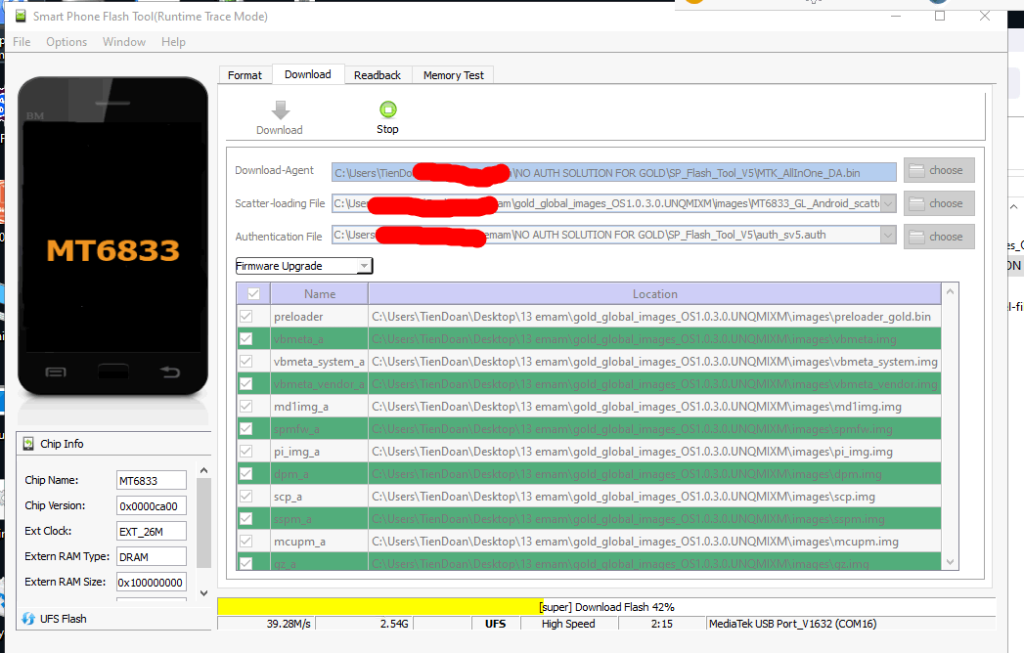This screenshot has height=653, width=1024.
Task: Click the yellow battery icon above the title bar
Action: (694, 4)
